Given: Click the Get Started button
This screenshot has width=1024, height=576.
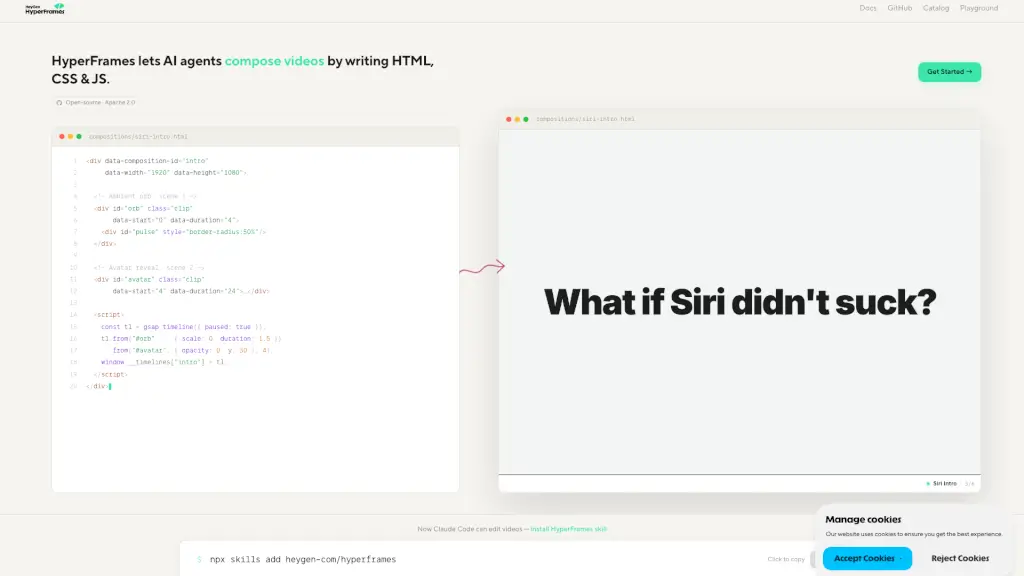Looking at the screenshot, I should pos(950,72).
